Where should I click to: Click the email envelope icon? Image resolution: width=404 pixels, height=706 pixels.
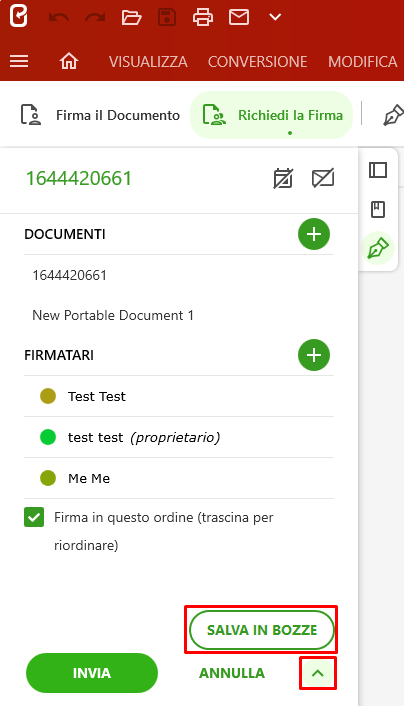239,18
